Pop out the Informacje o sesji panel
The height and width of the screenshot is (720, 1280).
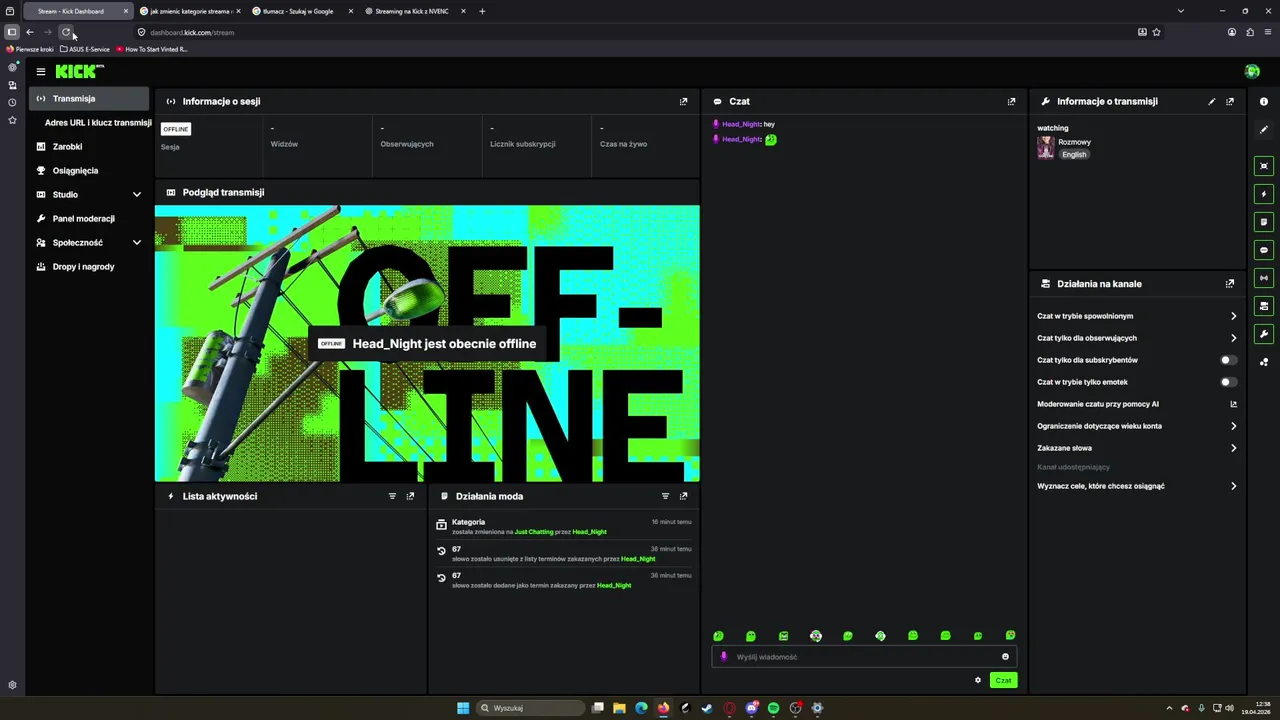click(x=683, y=102)
